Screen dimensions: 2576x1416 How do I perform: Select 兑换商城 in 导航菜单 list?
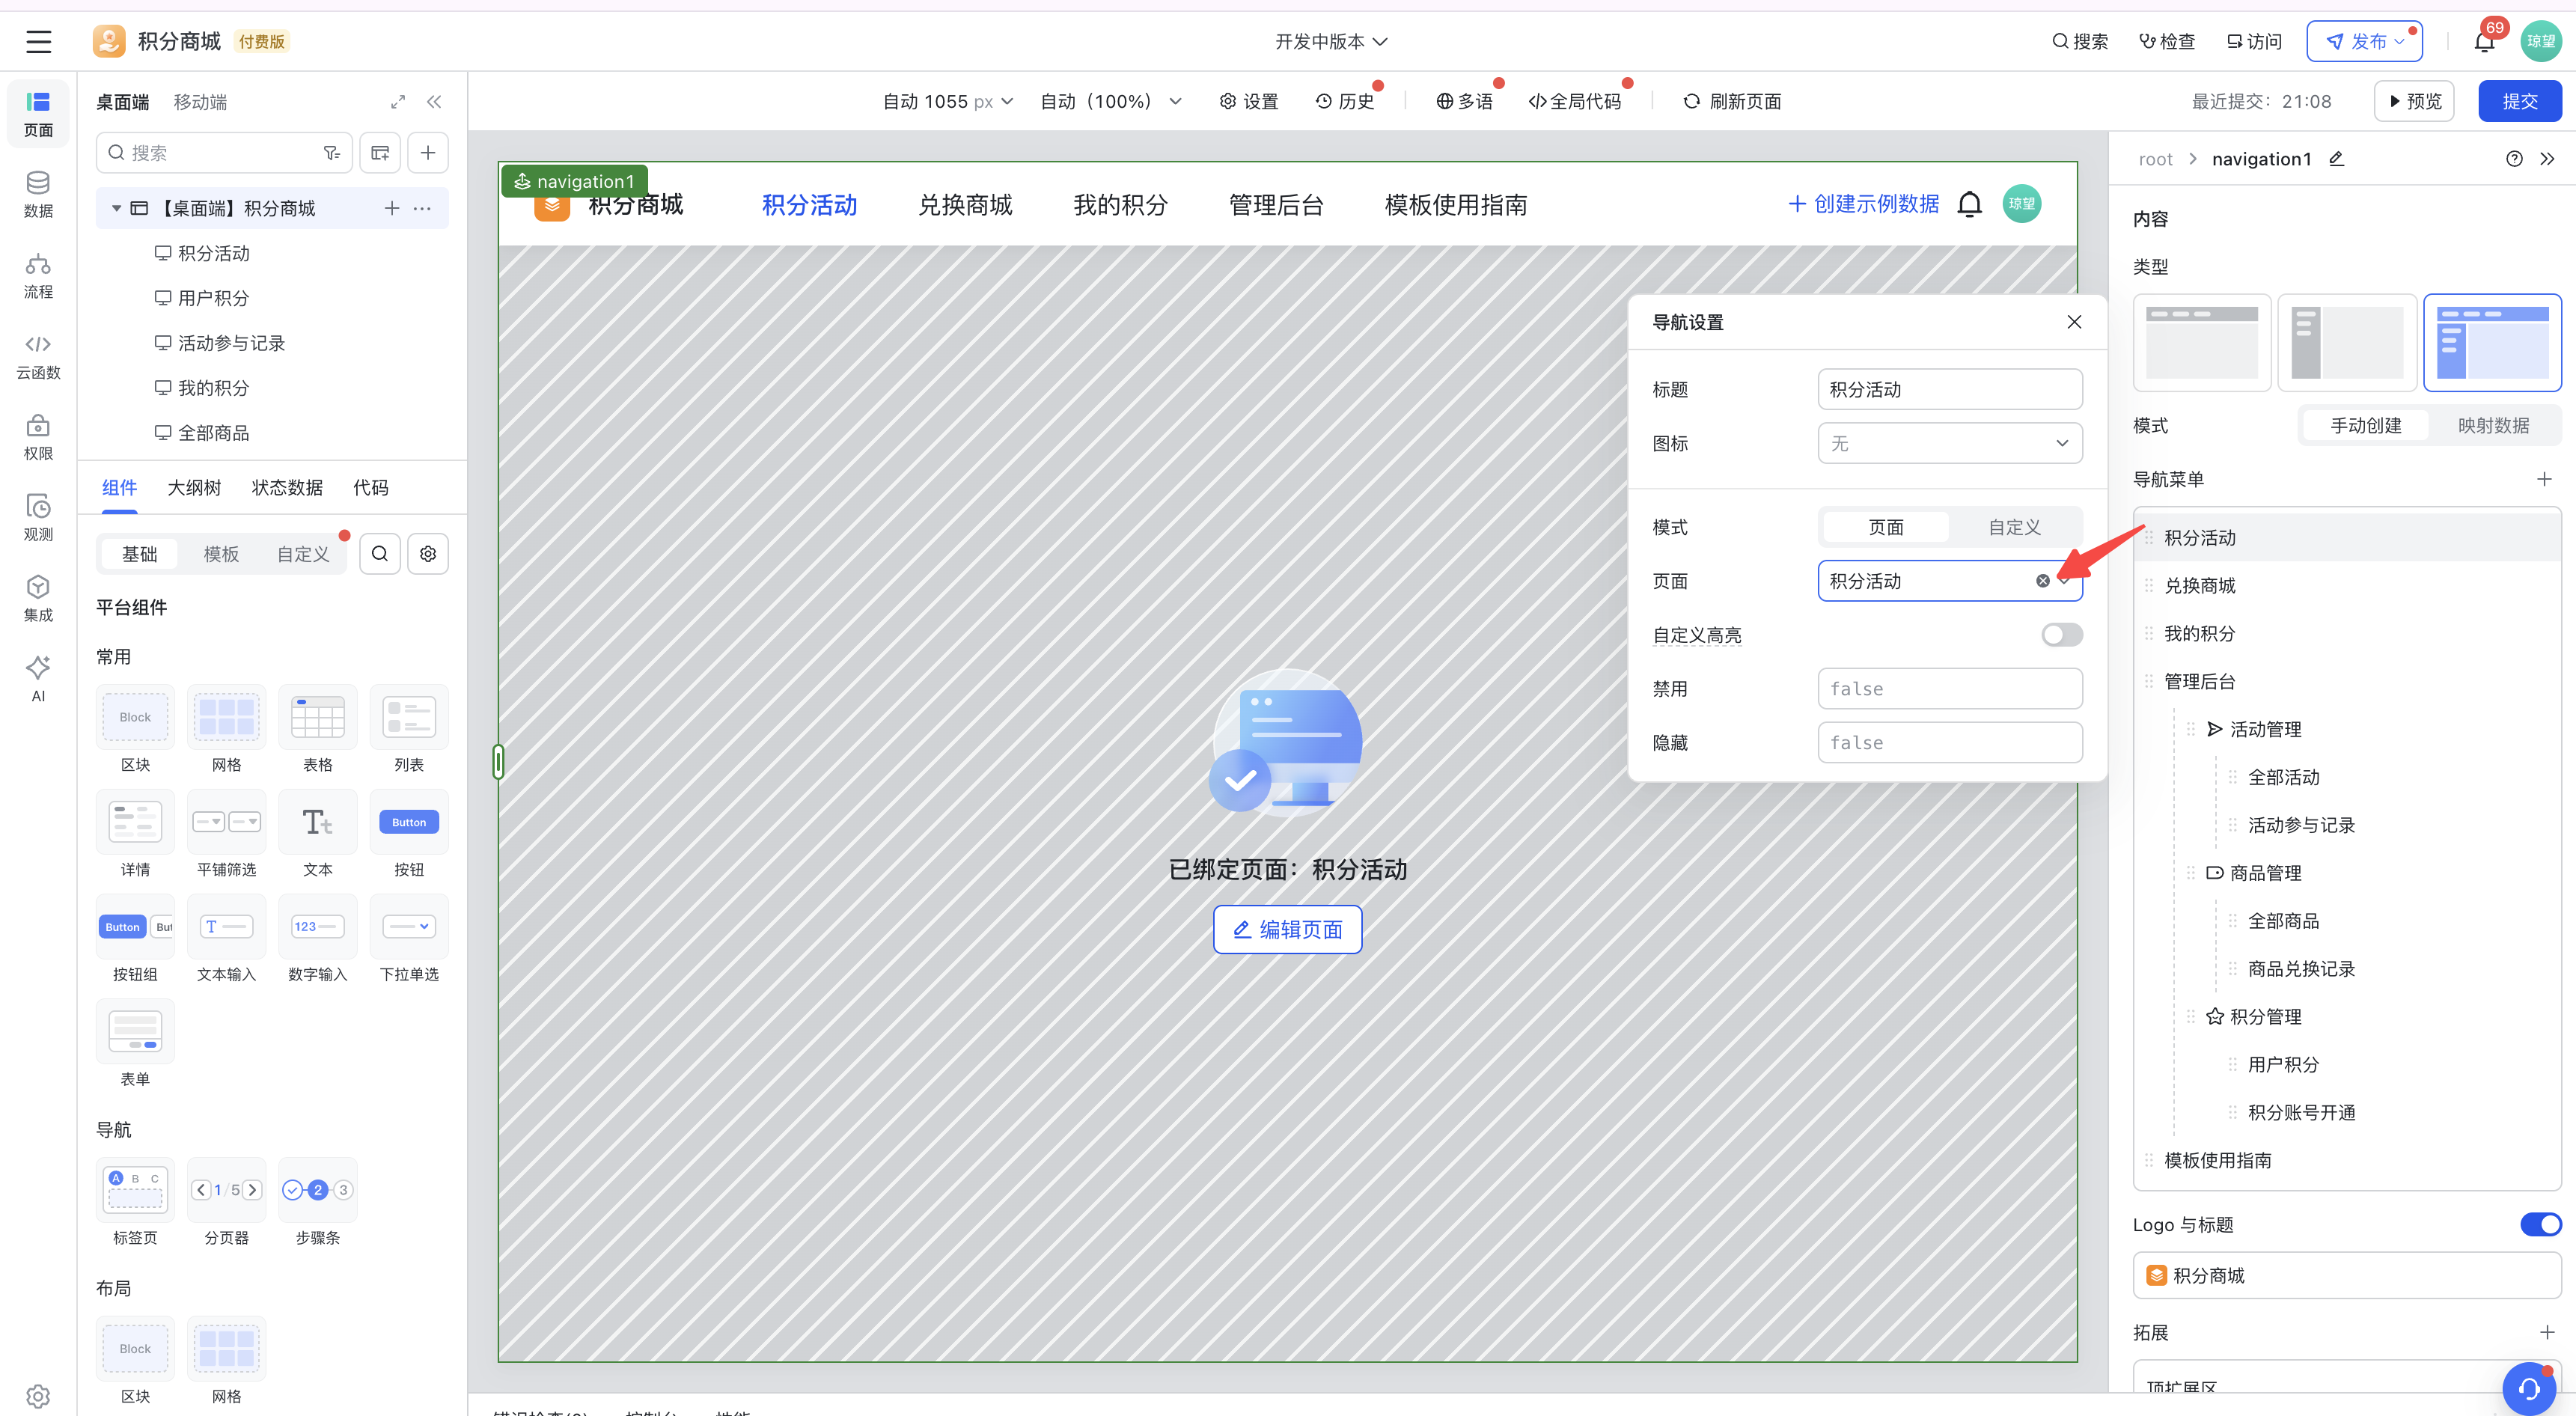[2346, 585]
